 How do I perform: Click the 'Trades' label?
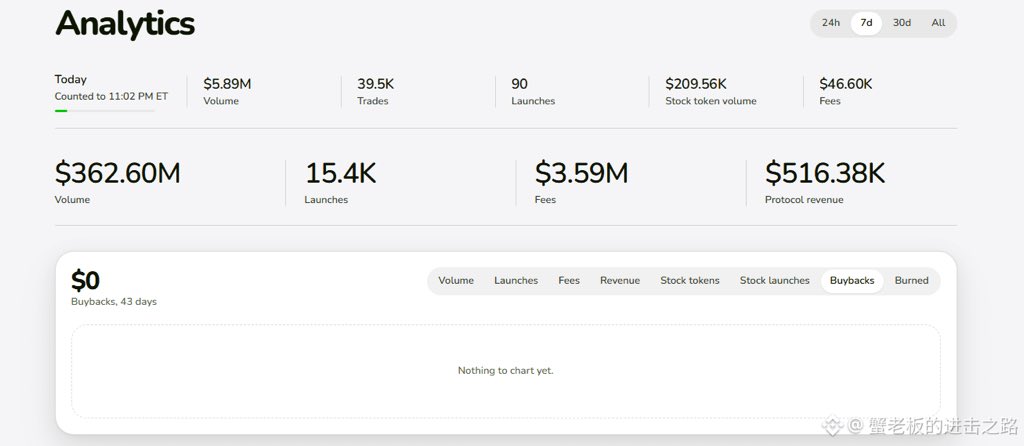tap(372, 101)
